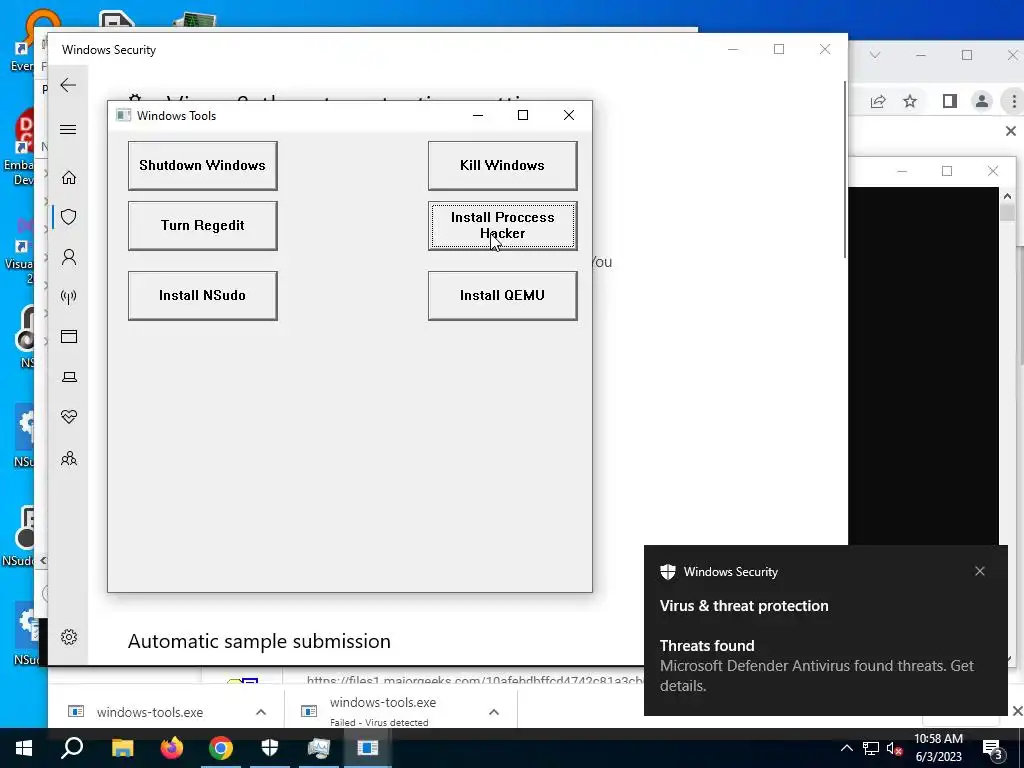Viewport: 1024px width, 768px height.
Task: Close Chrome downloads bar
Action: click(x=1017, y=711)
